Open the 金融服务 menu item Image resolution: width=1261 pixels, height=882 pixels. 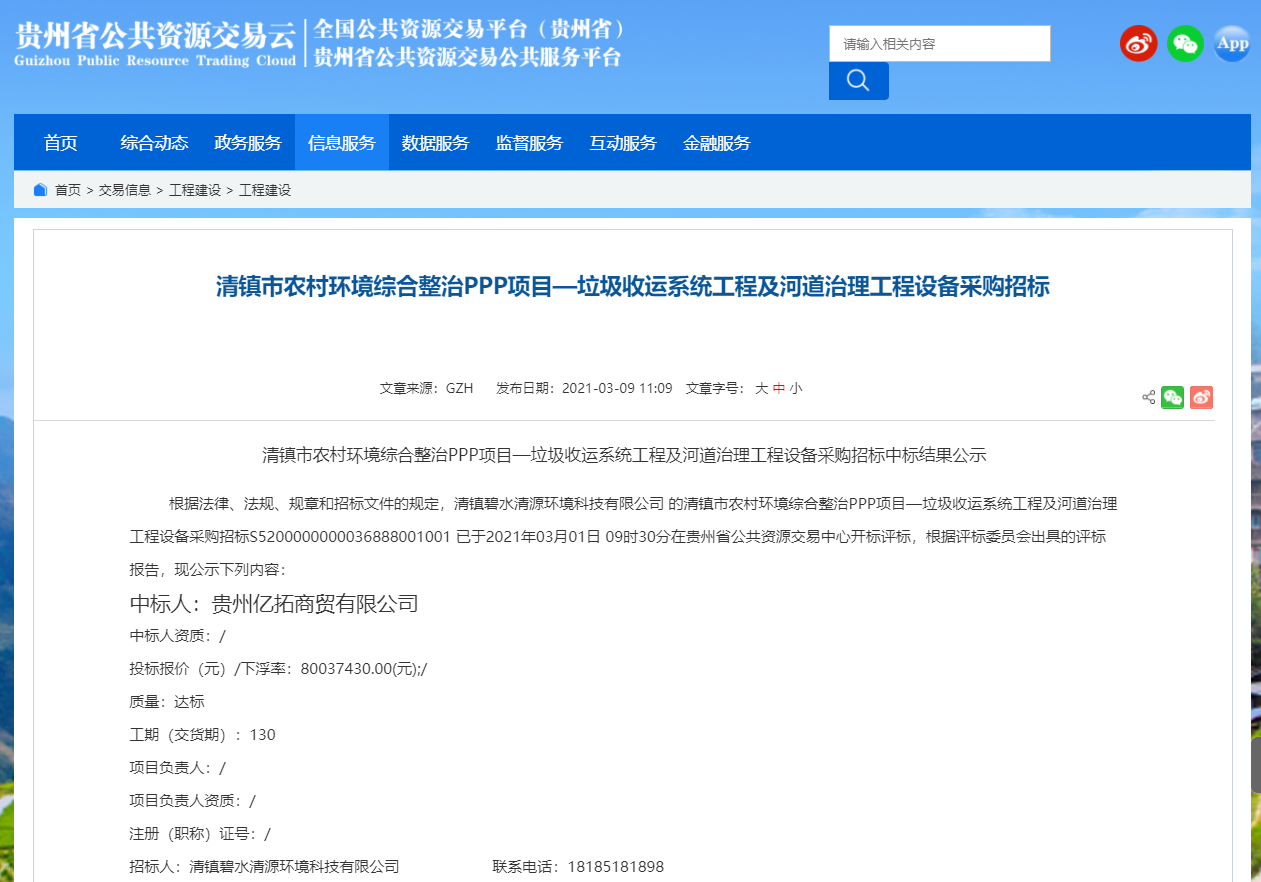(715, 142)
